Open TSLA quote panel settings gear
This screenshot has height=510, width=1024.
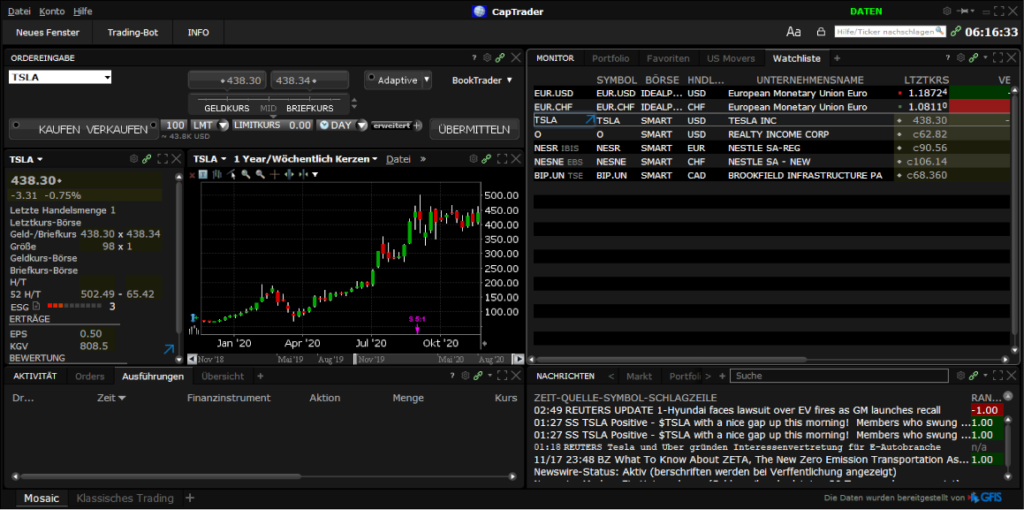tap(134, 159)
